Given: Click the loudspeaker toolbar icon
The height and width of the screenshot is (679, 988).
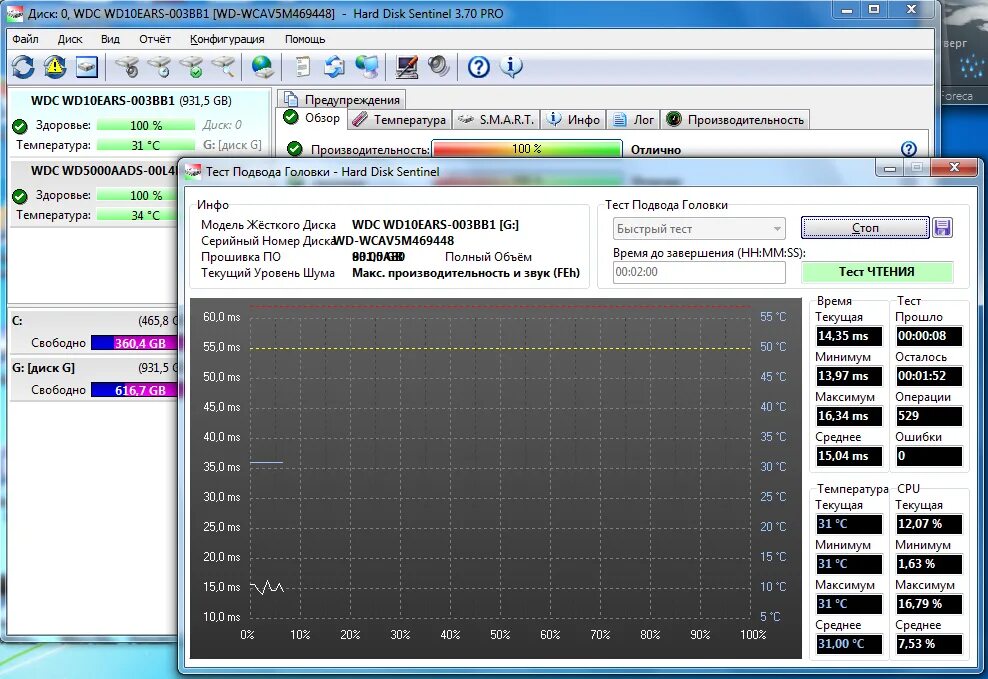Looking at the screenshot, I should pos(439,66).
